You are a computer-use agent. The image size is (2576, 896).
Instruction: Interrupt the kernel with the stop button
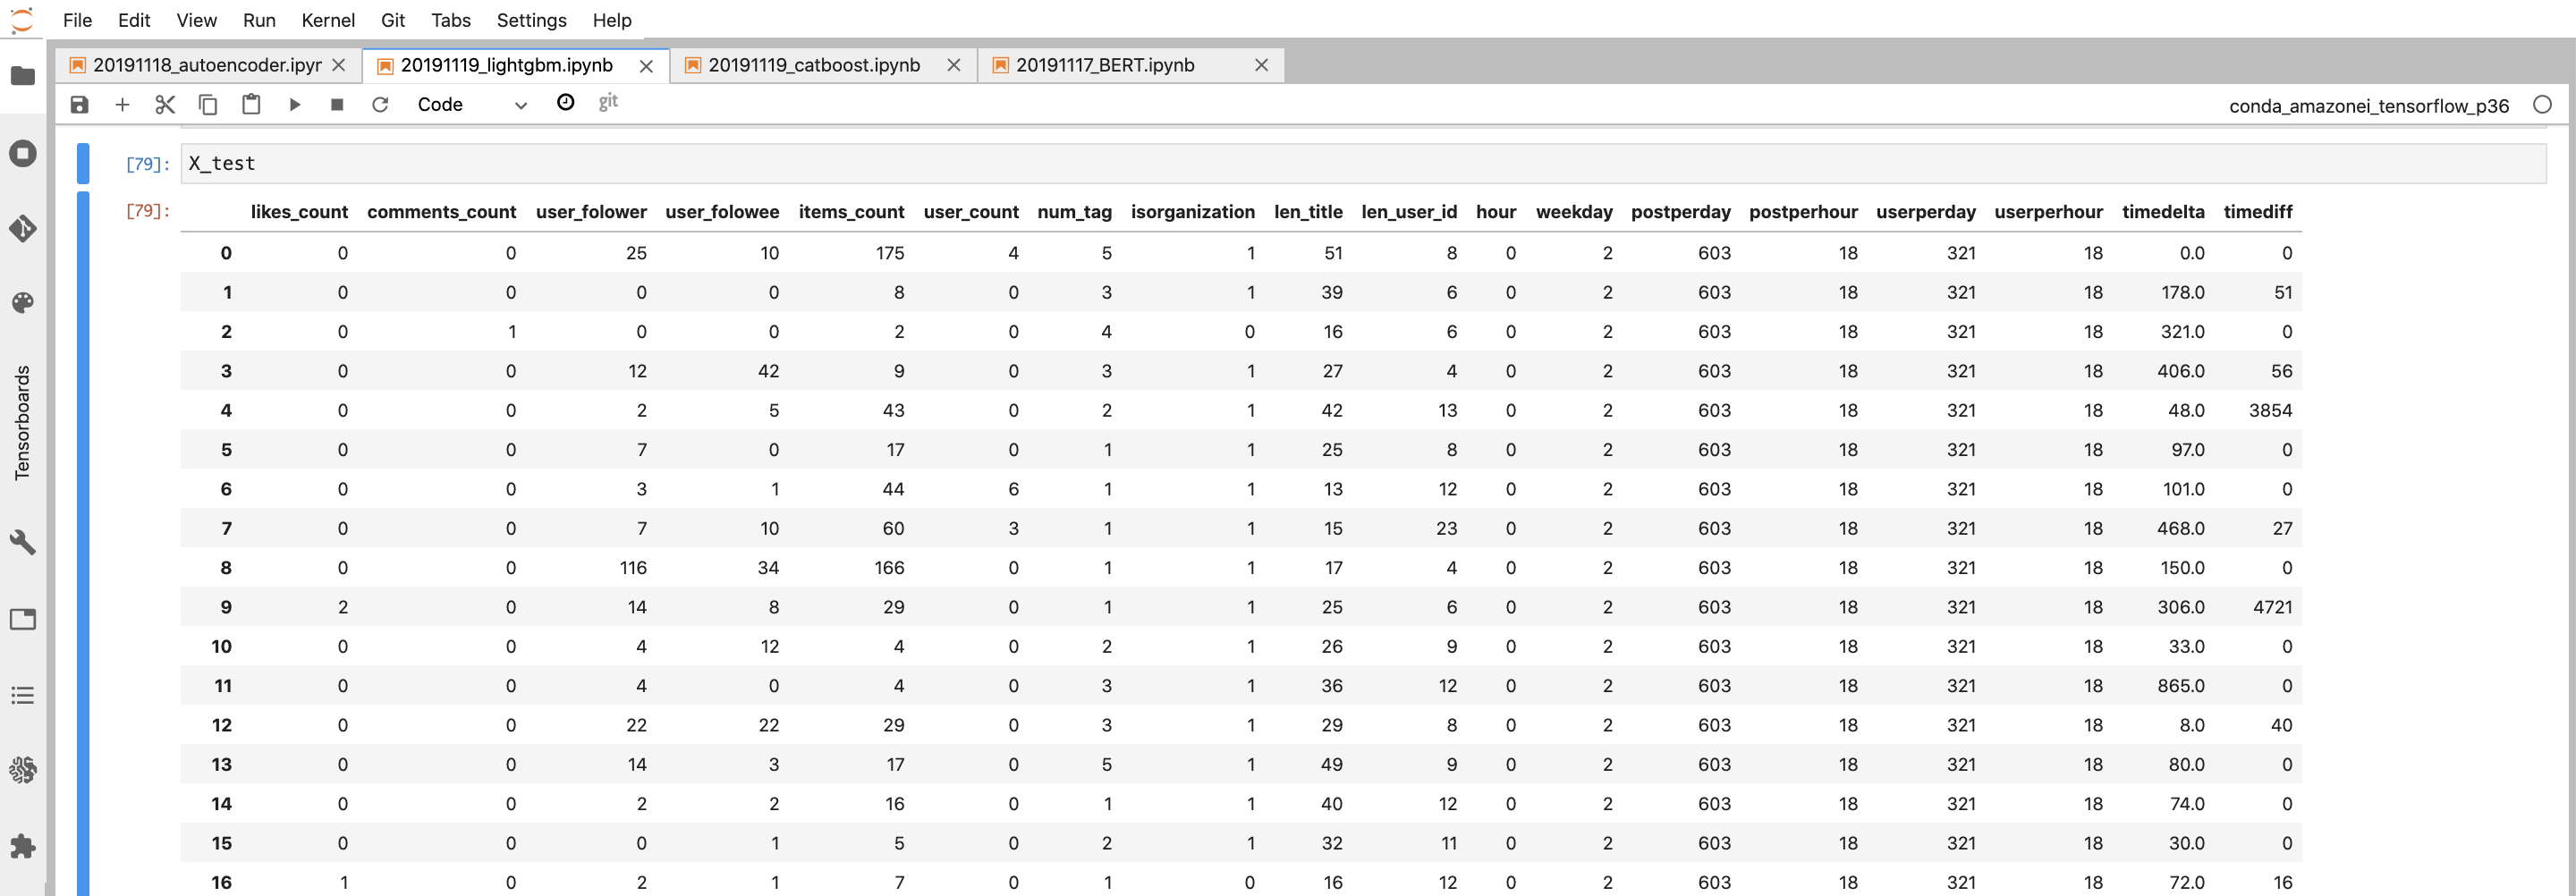[x=337, y=104]
